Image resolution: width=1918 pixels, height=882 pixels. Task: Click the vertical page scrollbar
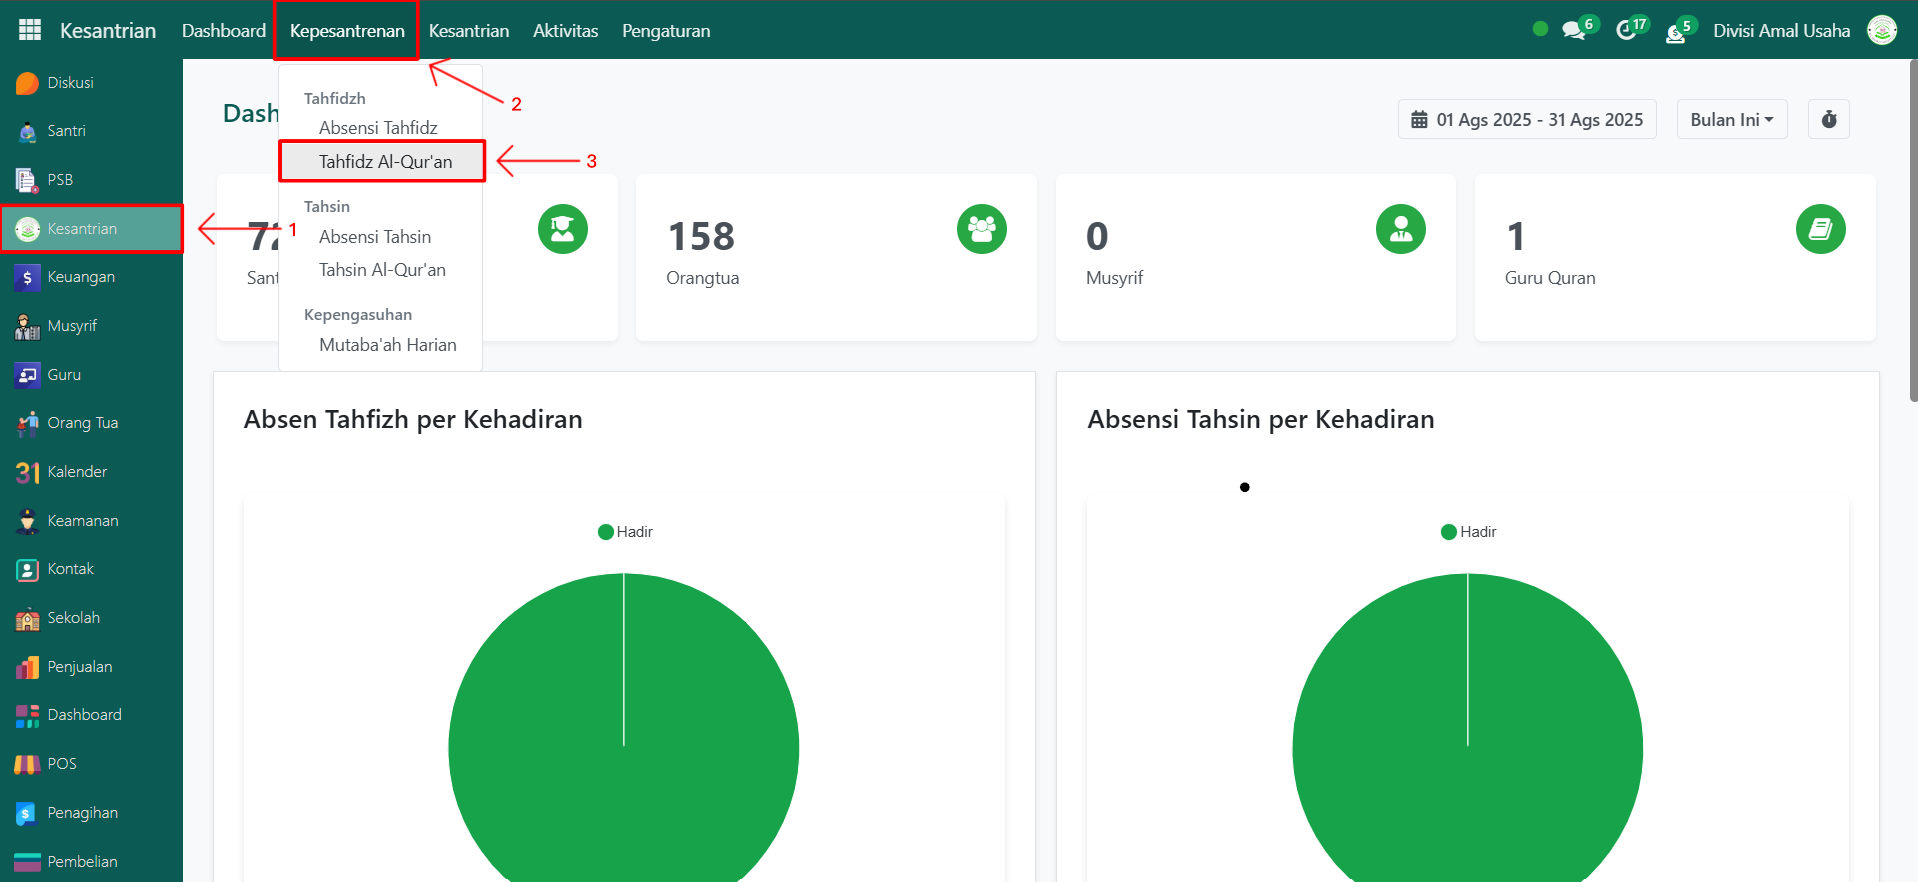(x=1912, y=230)
